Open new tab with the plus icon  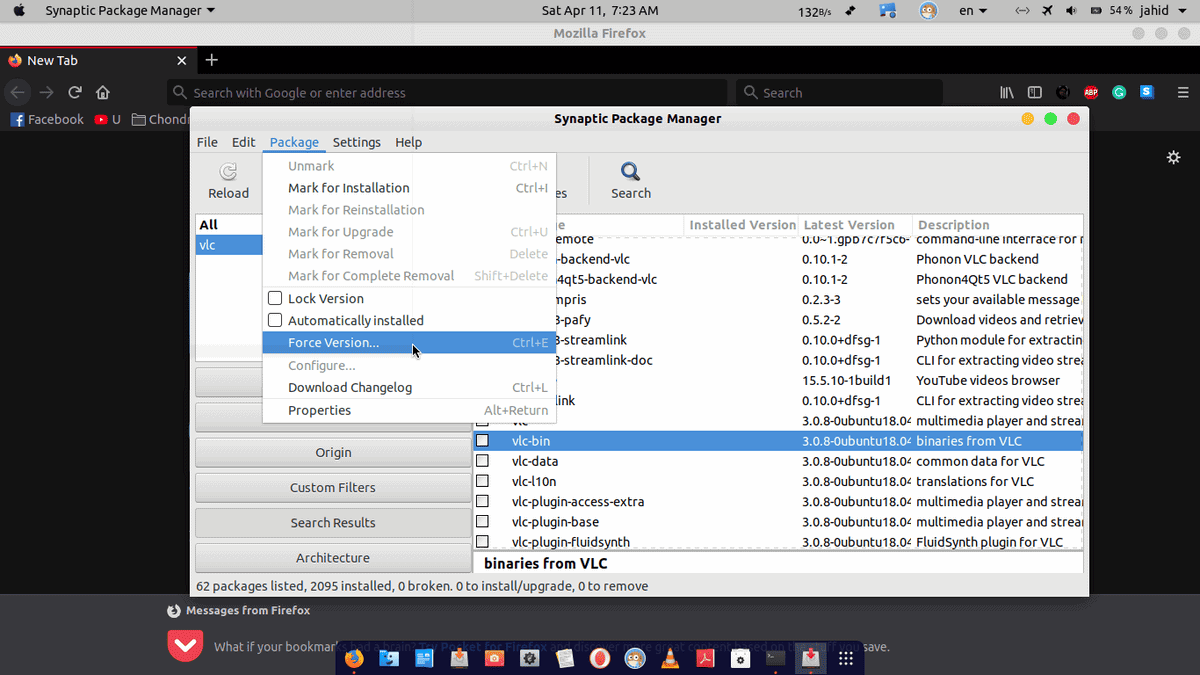click(x=211, y=60)
